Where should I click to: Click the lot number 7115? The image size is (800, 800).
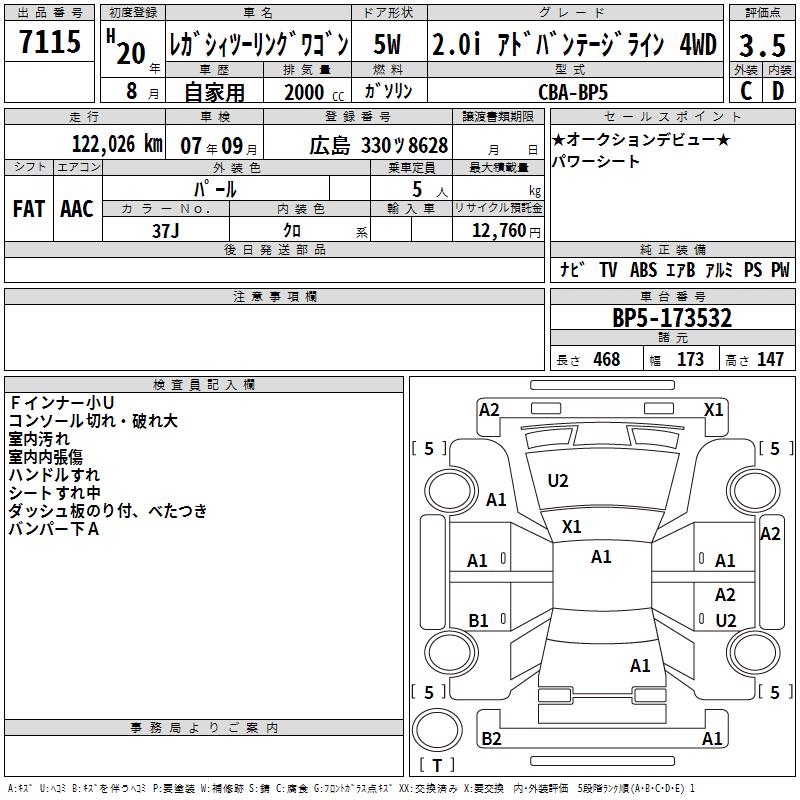point(49,41)
